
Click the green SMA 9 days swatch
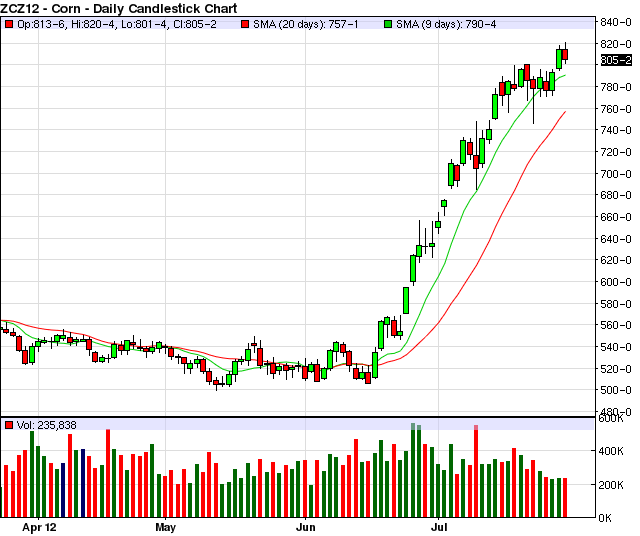[x=388, y=24]
